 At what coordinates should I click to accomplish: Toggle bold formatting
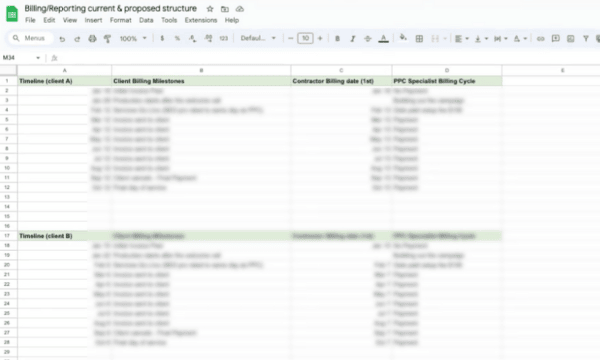pyautogui.click(x=337, y=39)
